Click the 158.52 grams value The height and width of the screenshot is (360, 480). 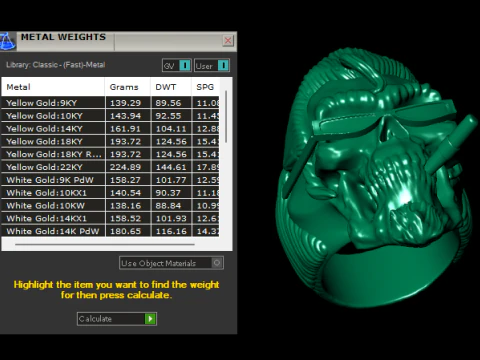click(126, 218)
